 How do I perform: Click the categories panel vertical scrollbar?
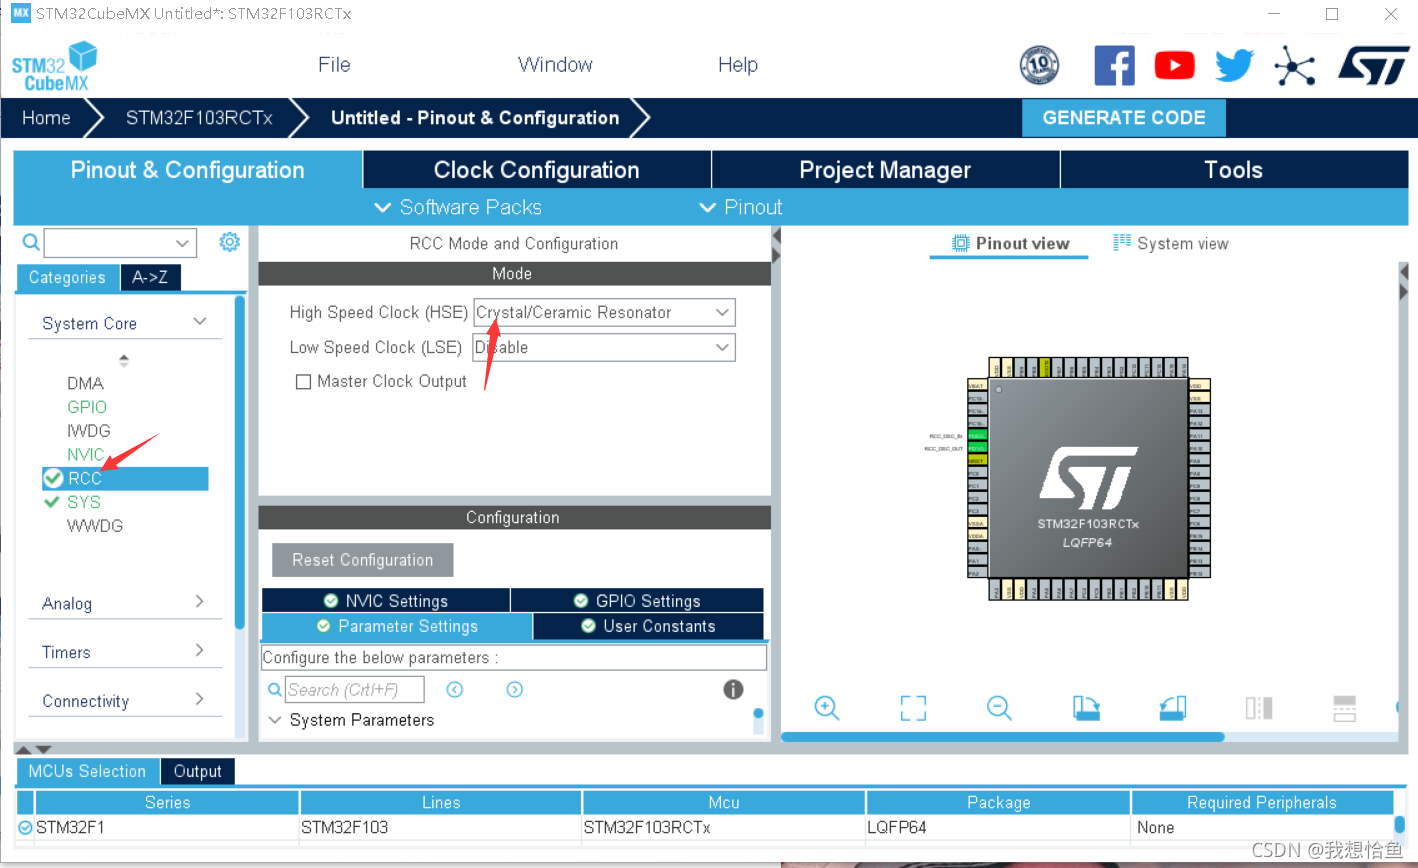pyautogui.click(x=240, y=462)
